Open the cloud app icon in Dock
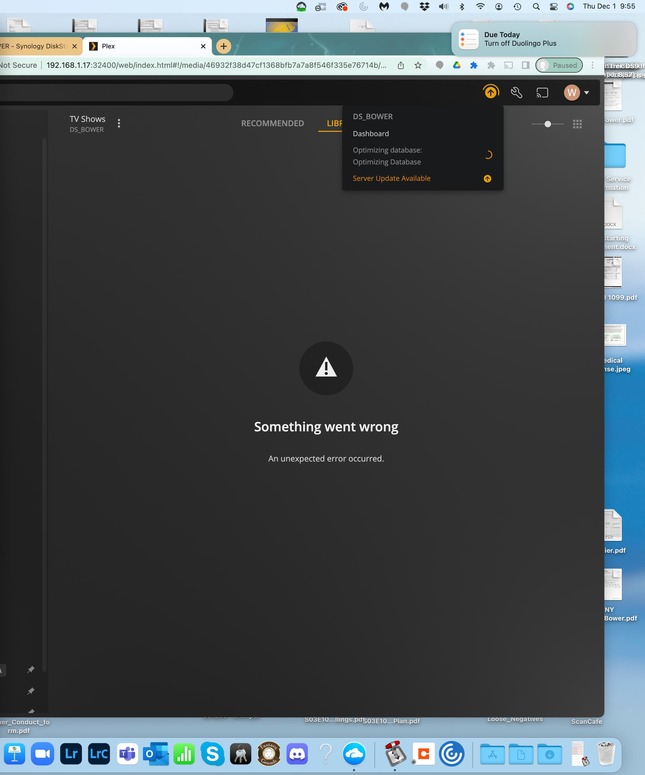Image resolution: width=645 pixels, height=775 pixels. click(x=354, y=754)
